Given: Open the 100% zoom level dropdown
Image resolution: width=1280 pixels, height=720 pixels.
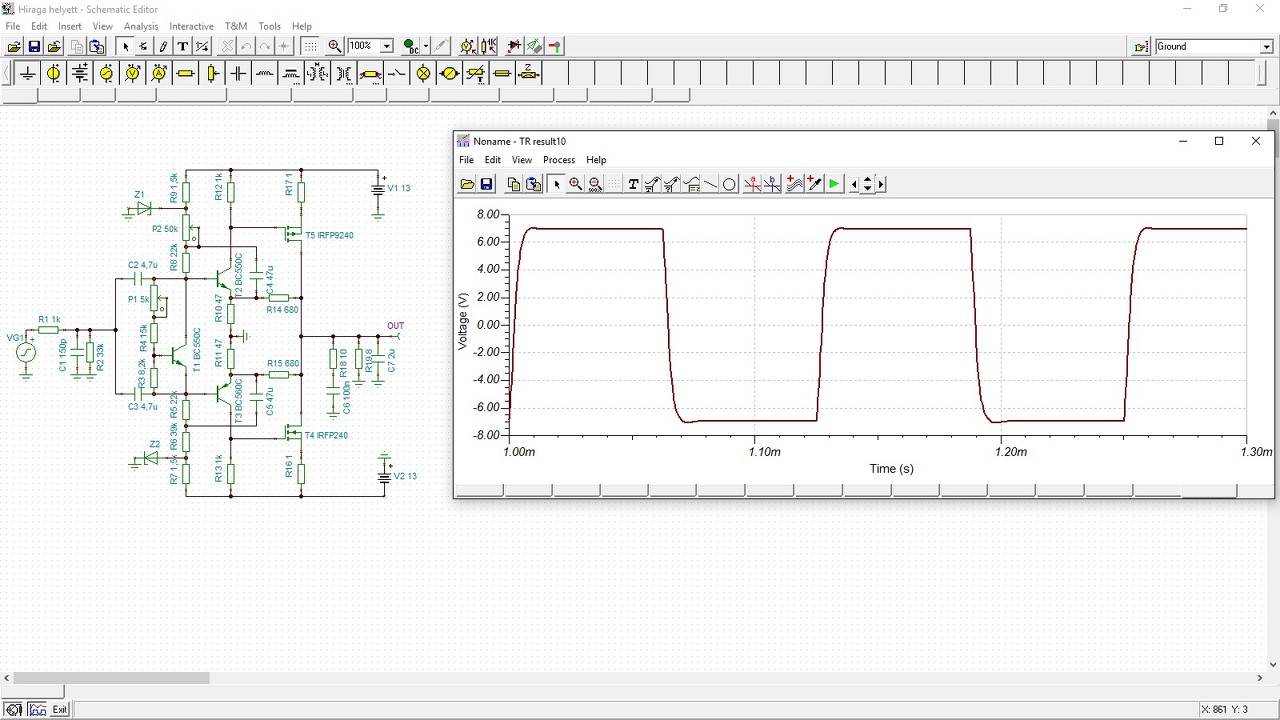Looking at the screenshot, I should [386, 46].
